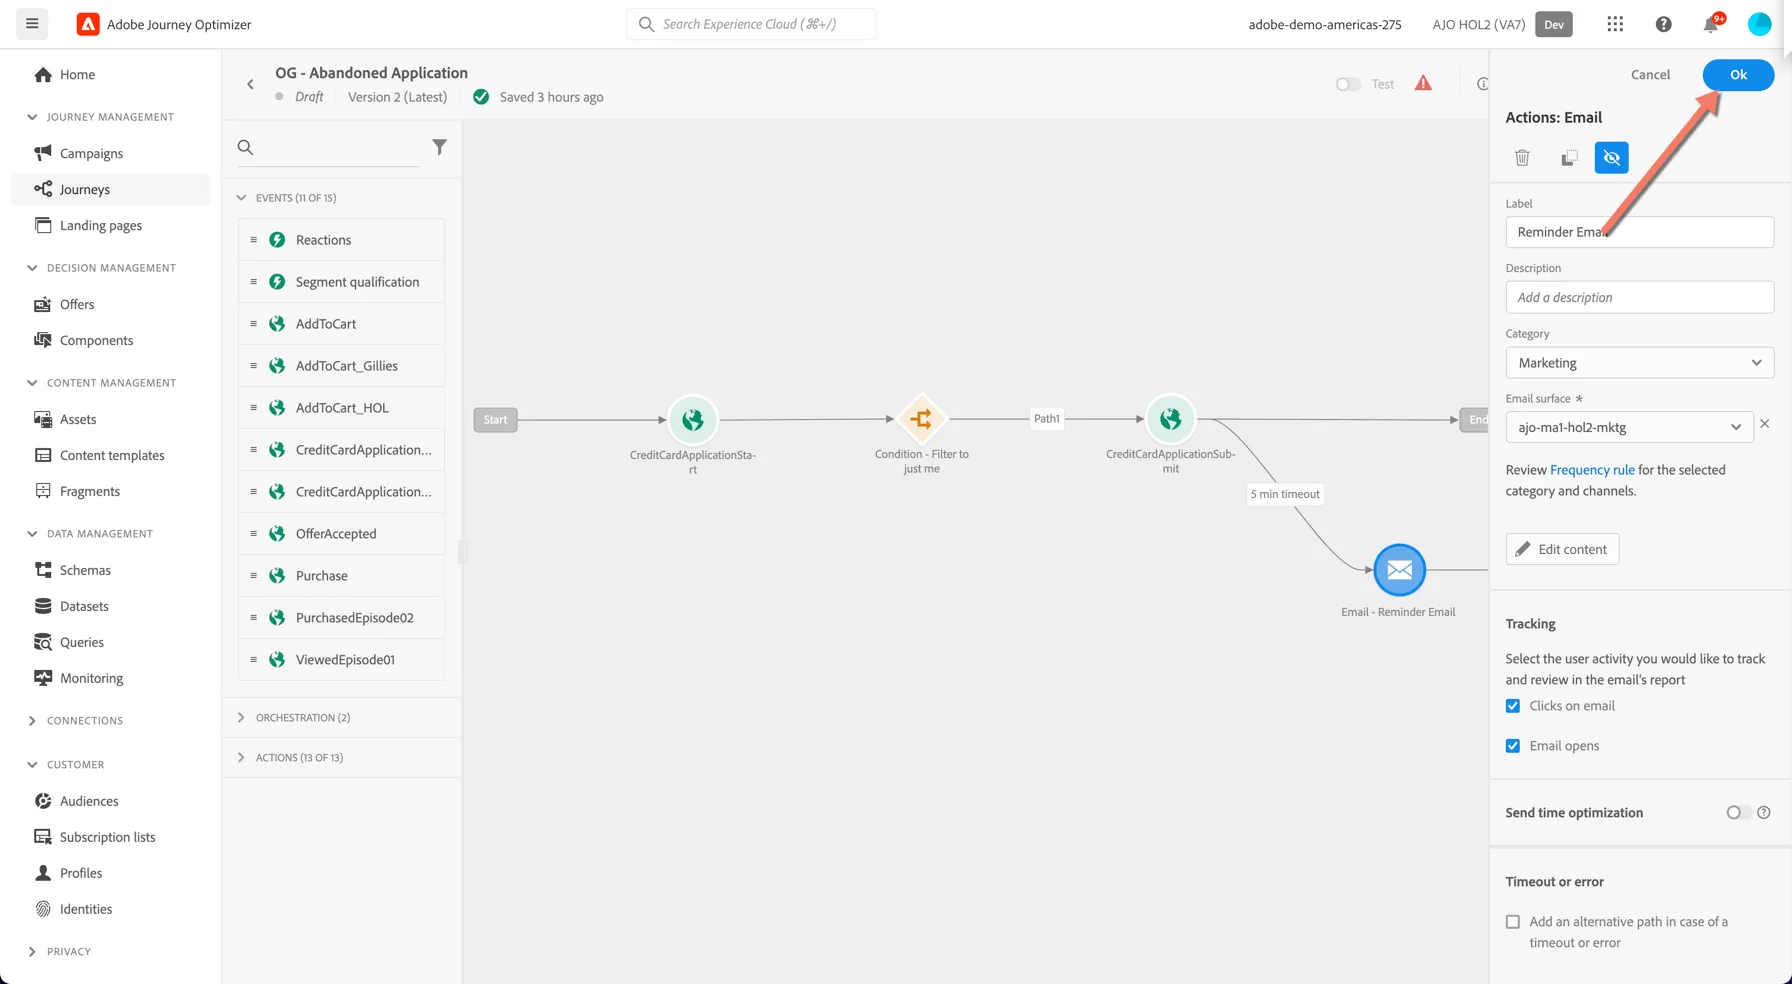Collapse Decision Management section

pos(32,268)
